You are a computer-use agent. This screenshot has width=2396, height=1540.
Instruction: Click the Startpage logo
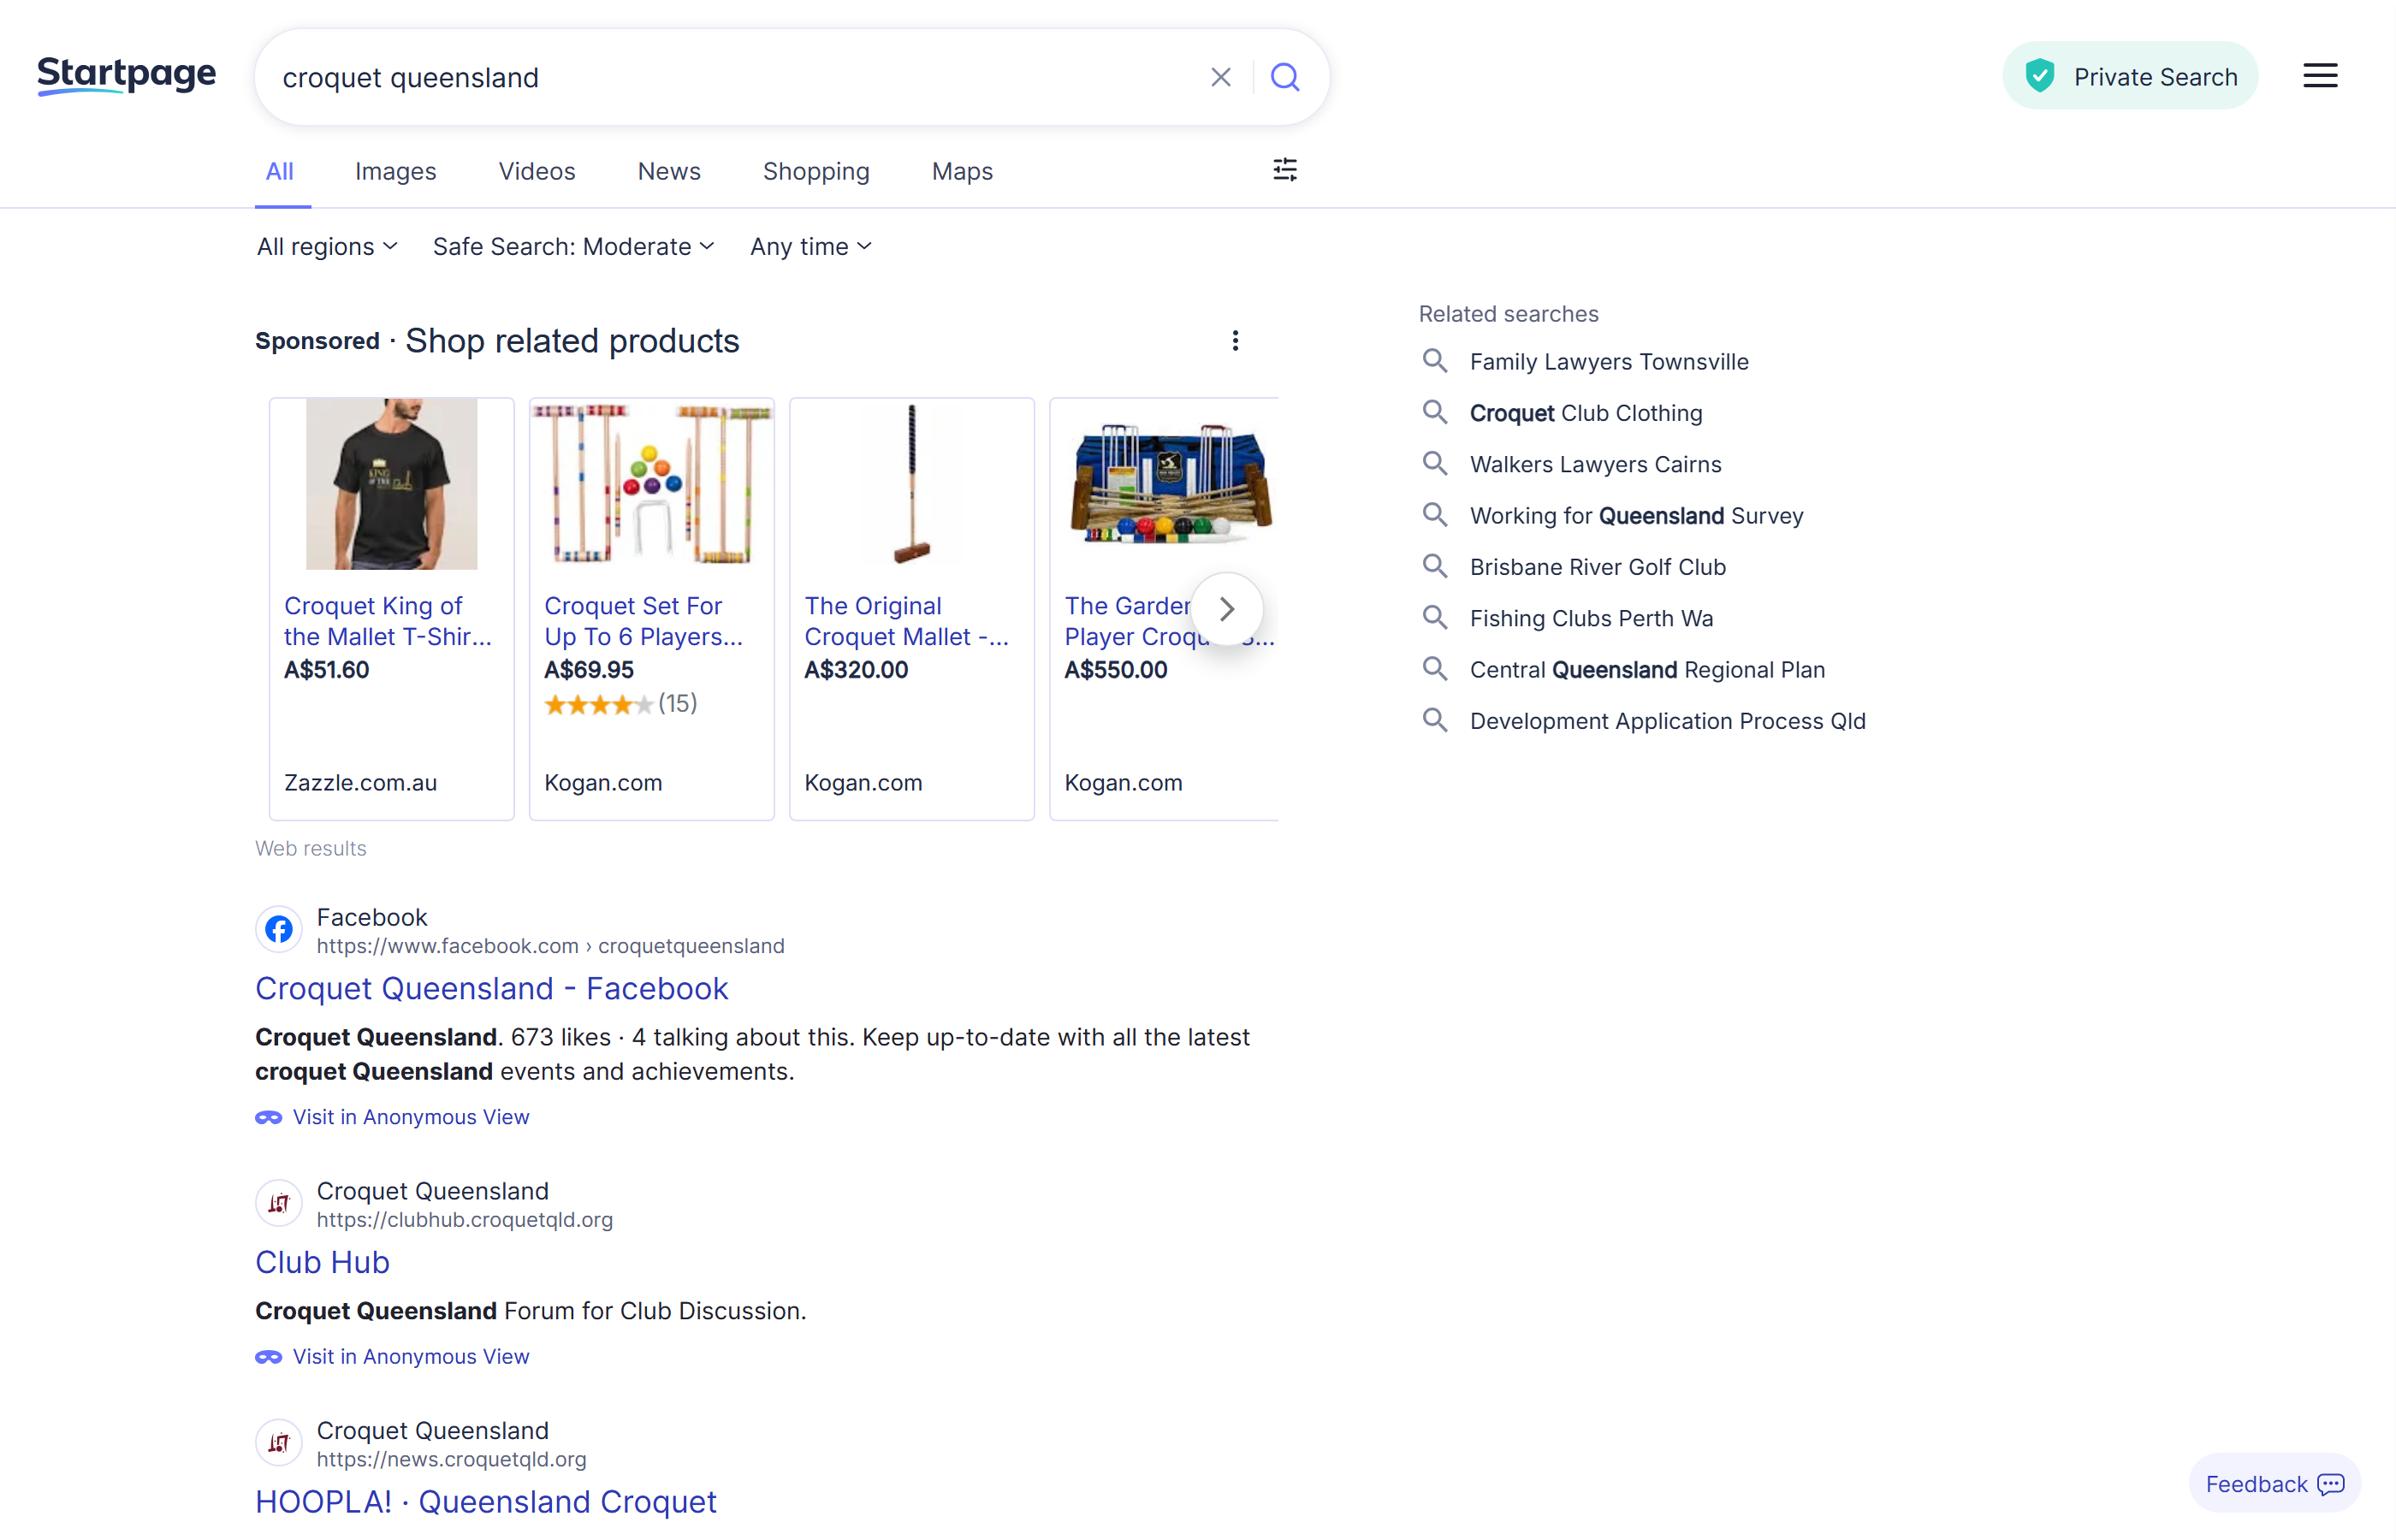point(126,76)
